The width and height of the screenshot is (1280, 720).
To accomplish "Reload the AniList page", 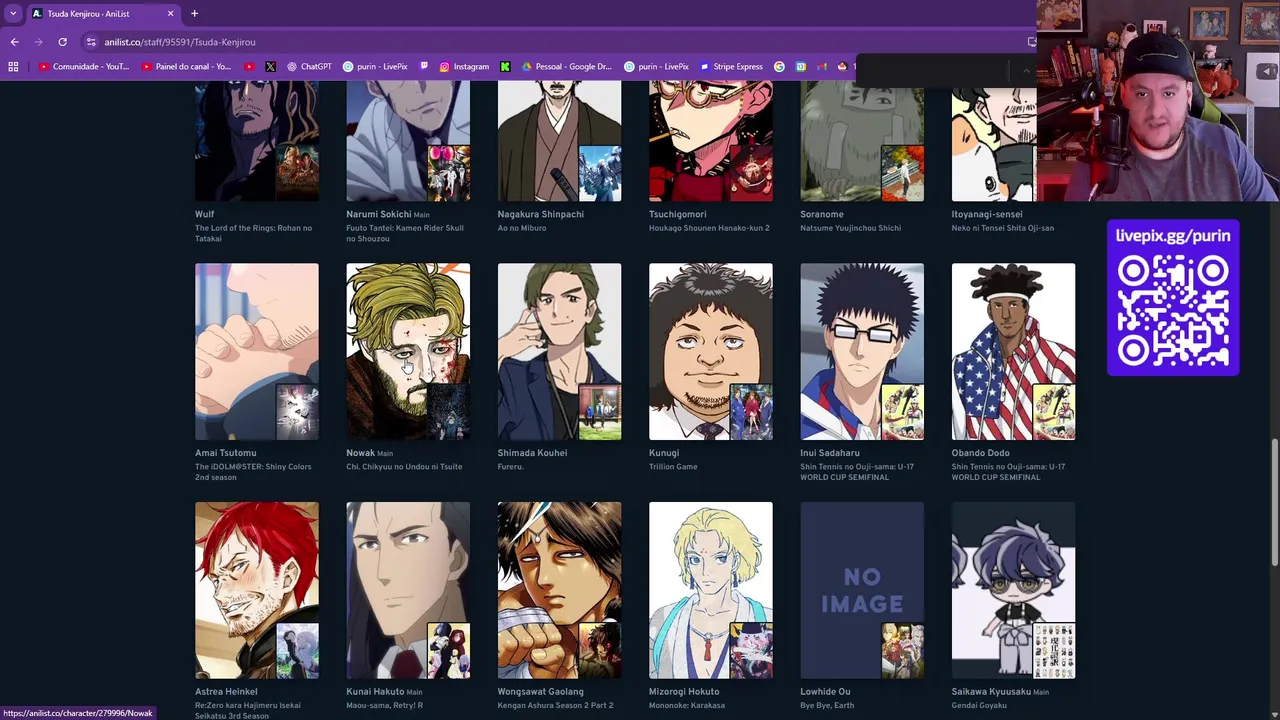I will (62, 42).
